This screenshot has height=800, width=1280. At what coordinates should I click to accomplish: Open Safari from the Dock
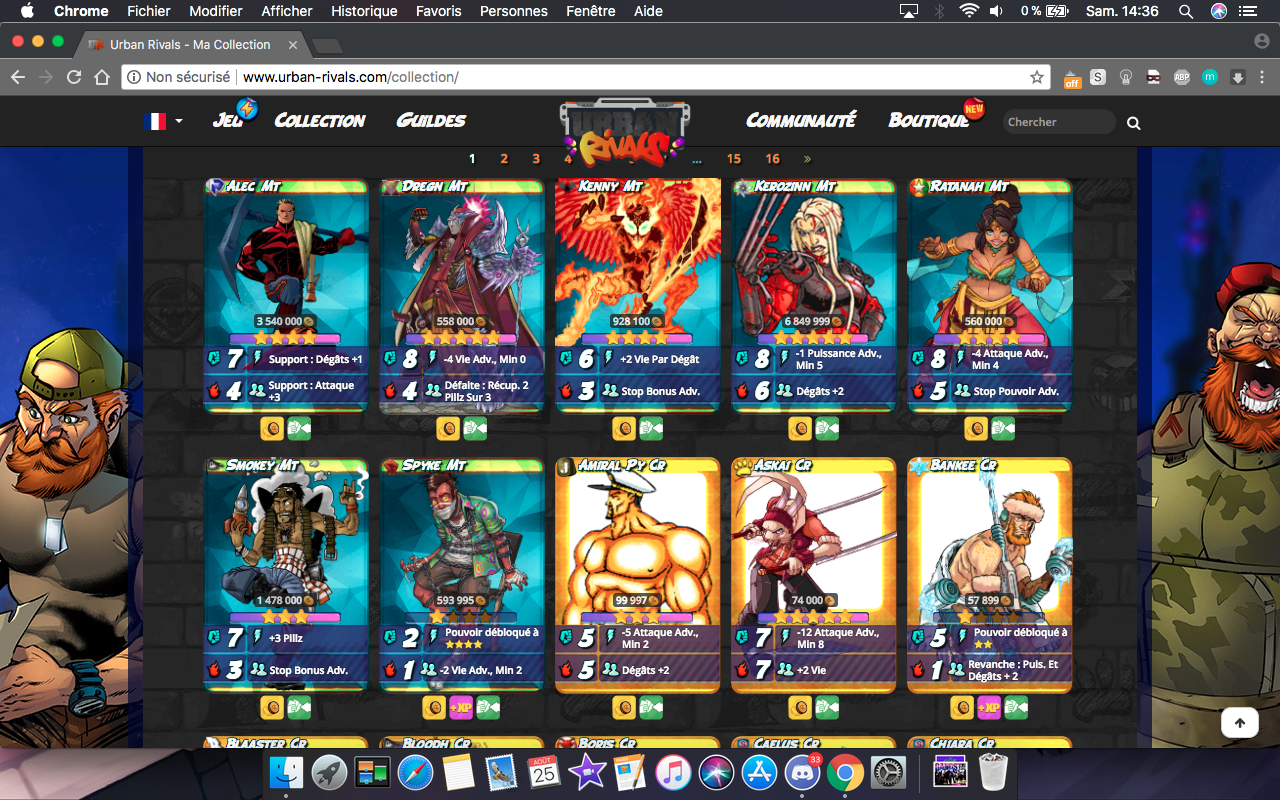416,772
